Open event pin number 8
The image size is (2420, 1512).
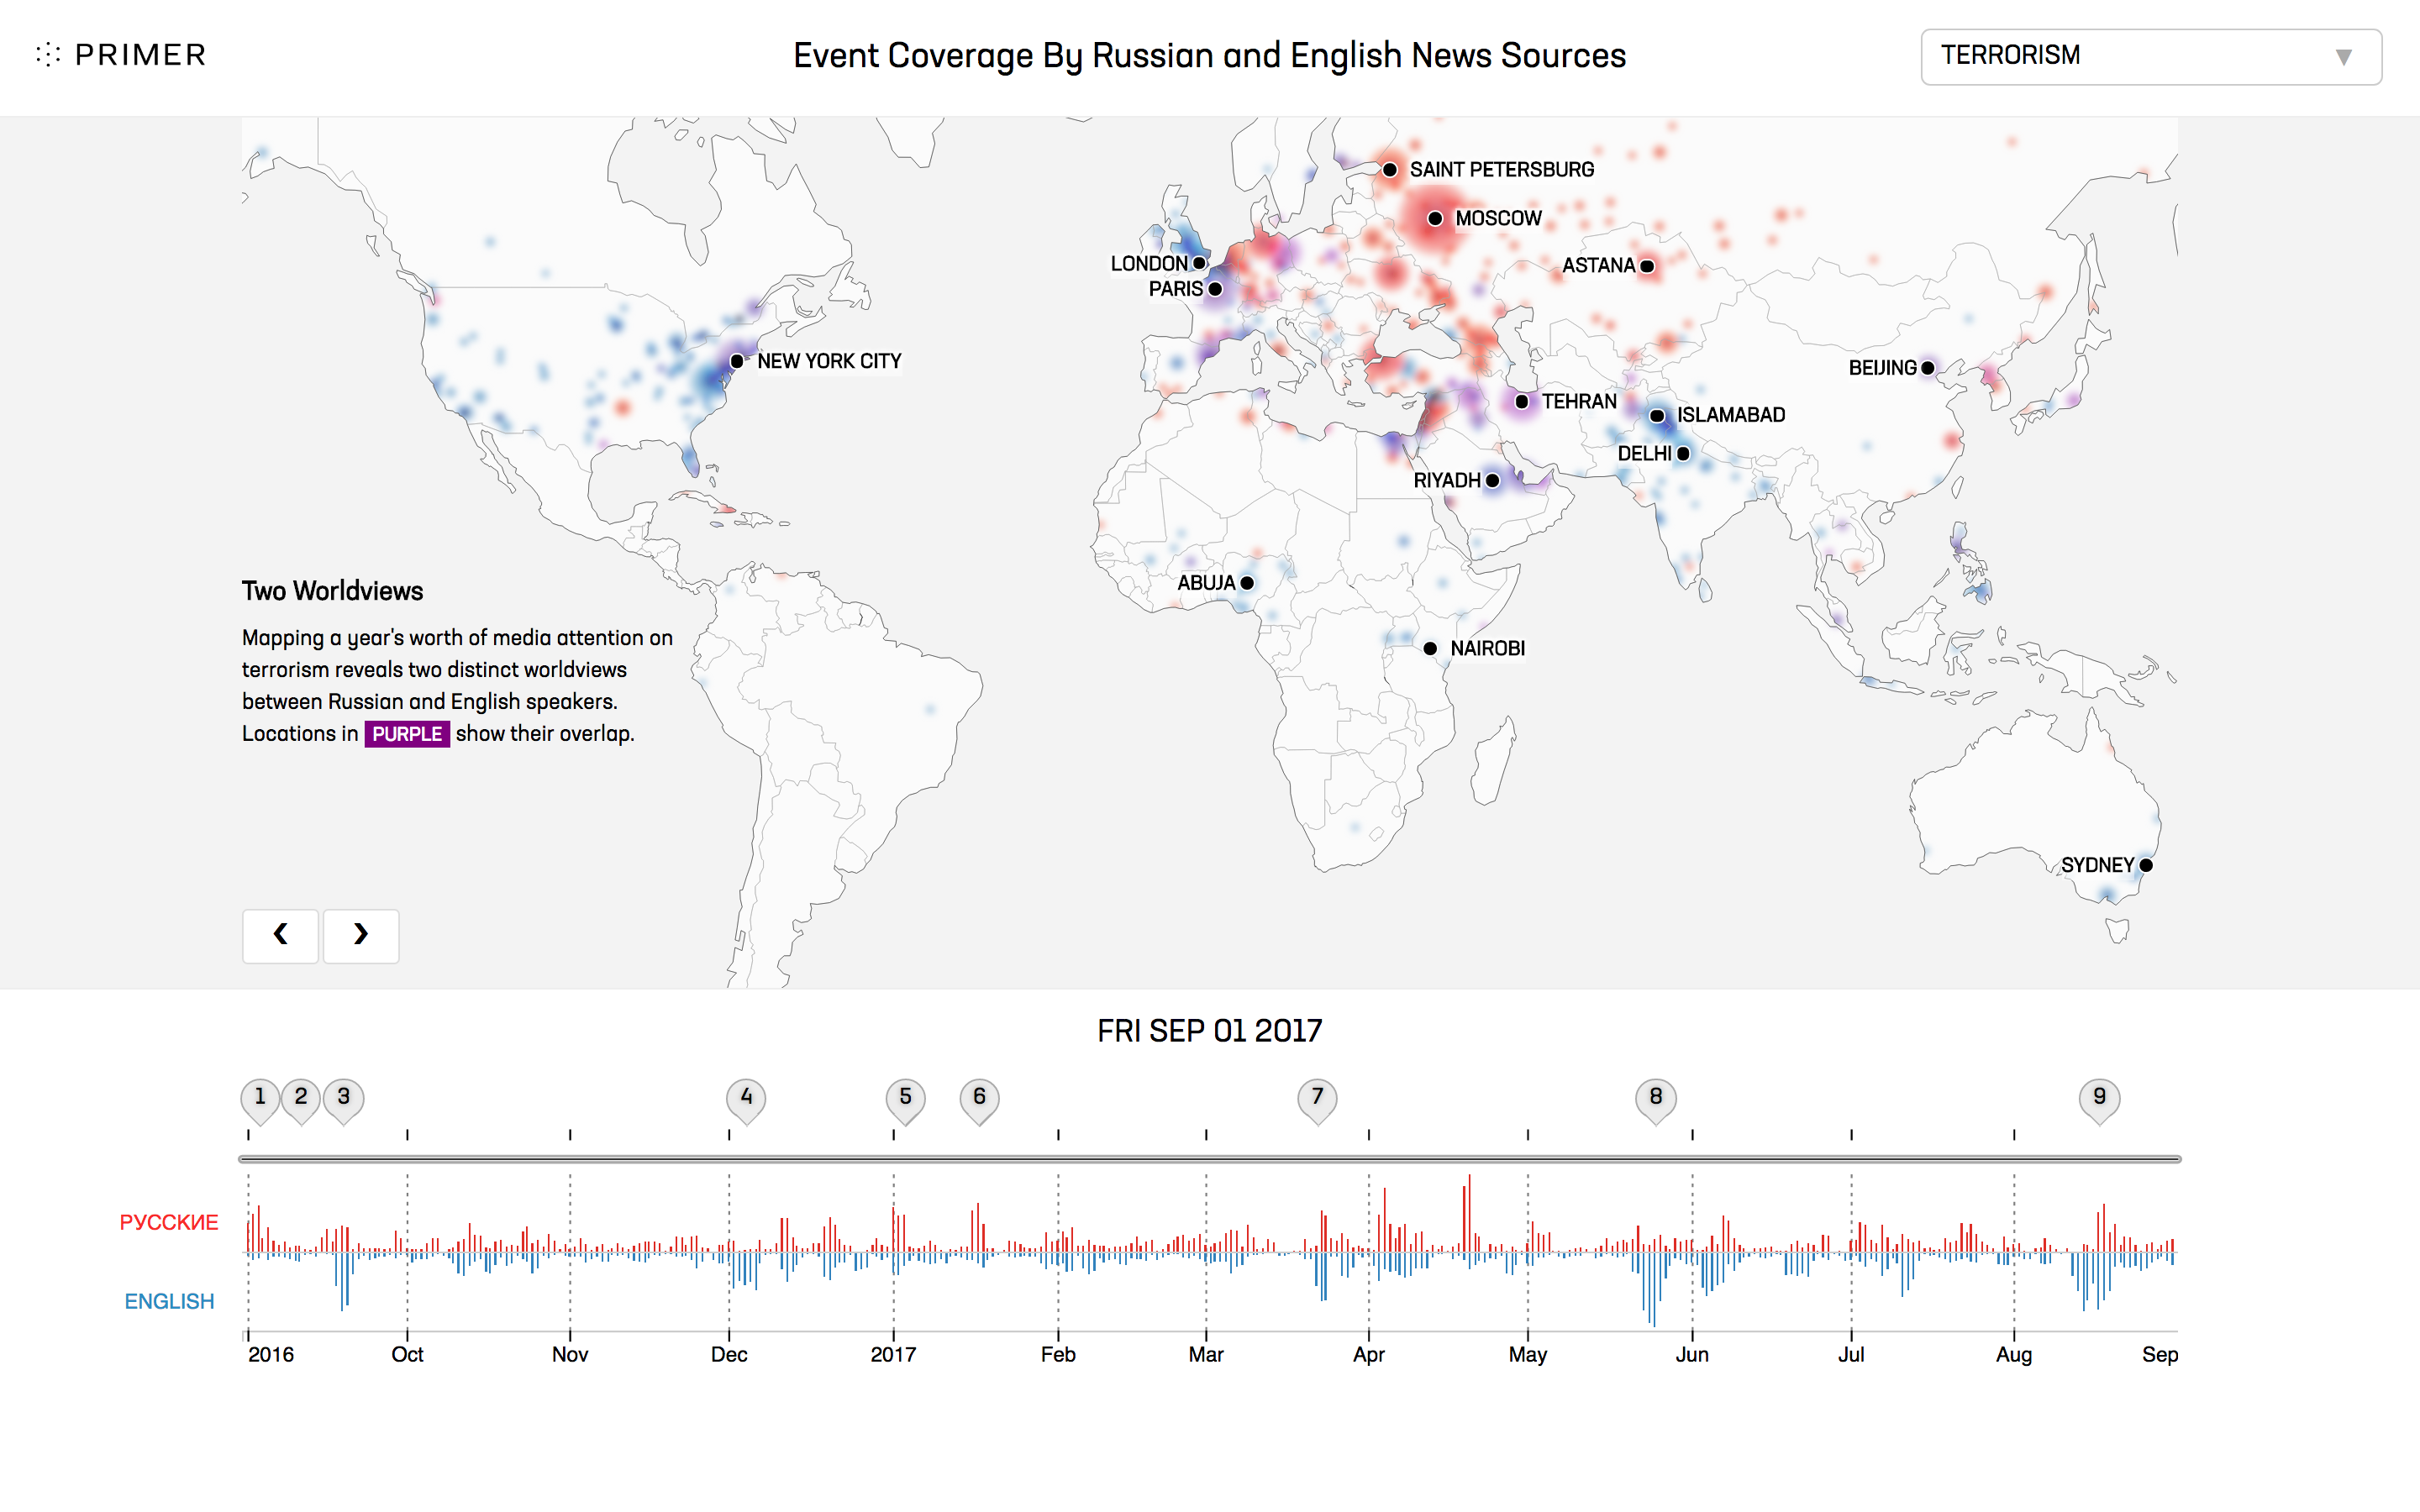(x=1656, y=1098)
